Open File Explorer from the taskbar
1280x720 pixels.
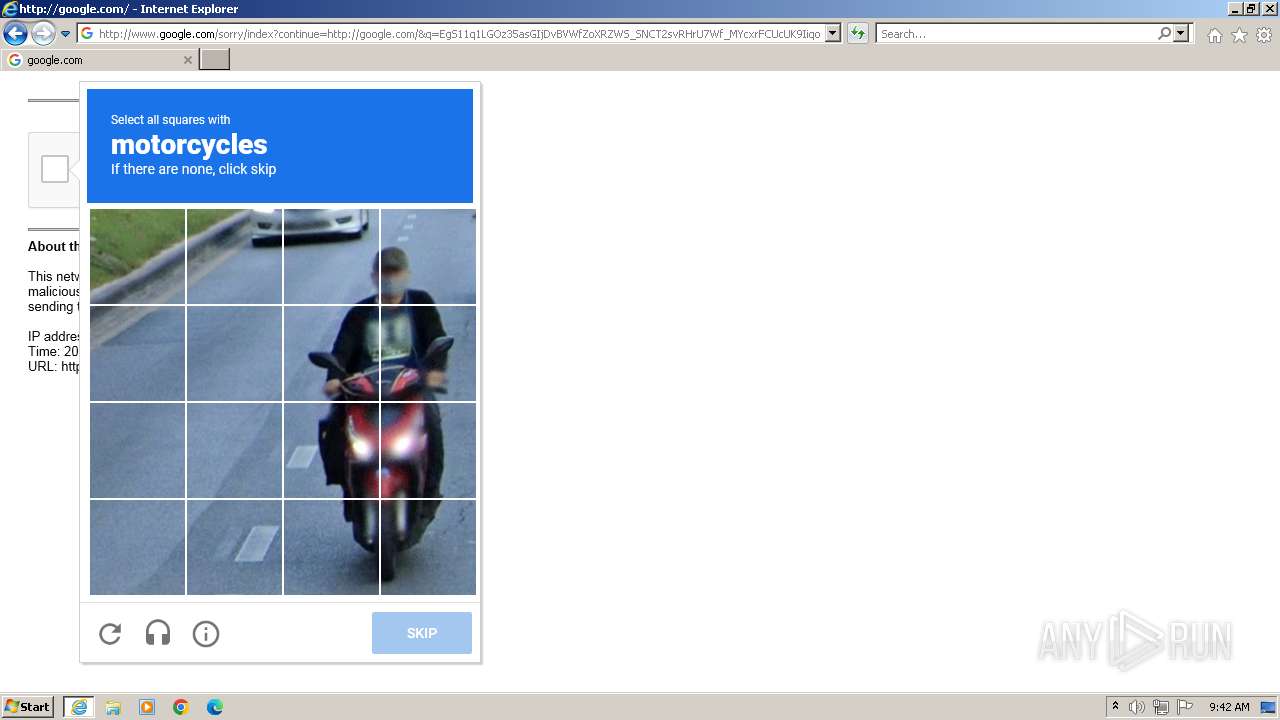point(113,707)
